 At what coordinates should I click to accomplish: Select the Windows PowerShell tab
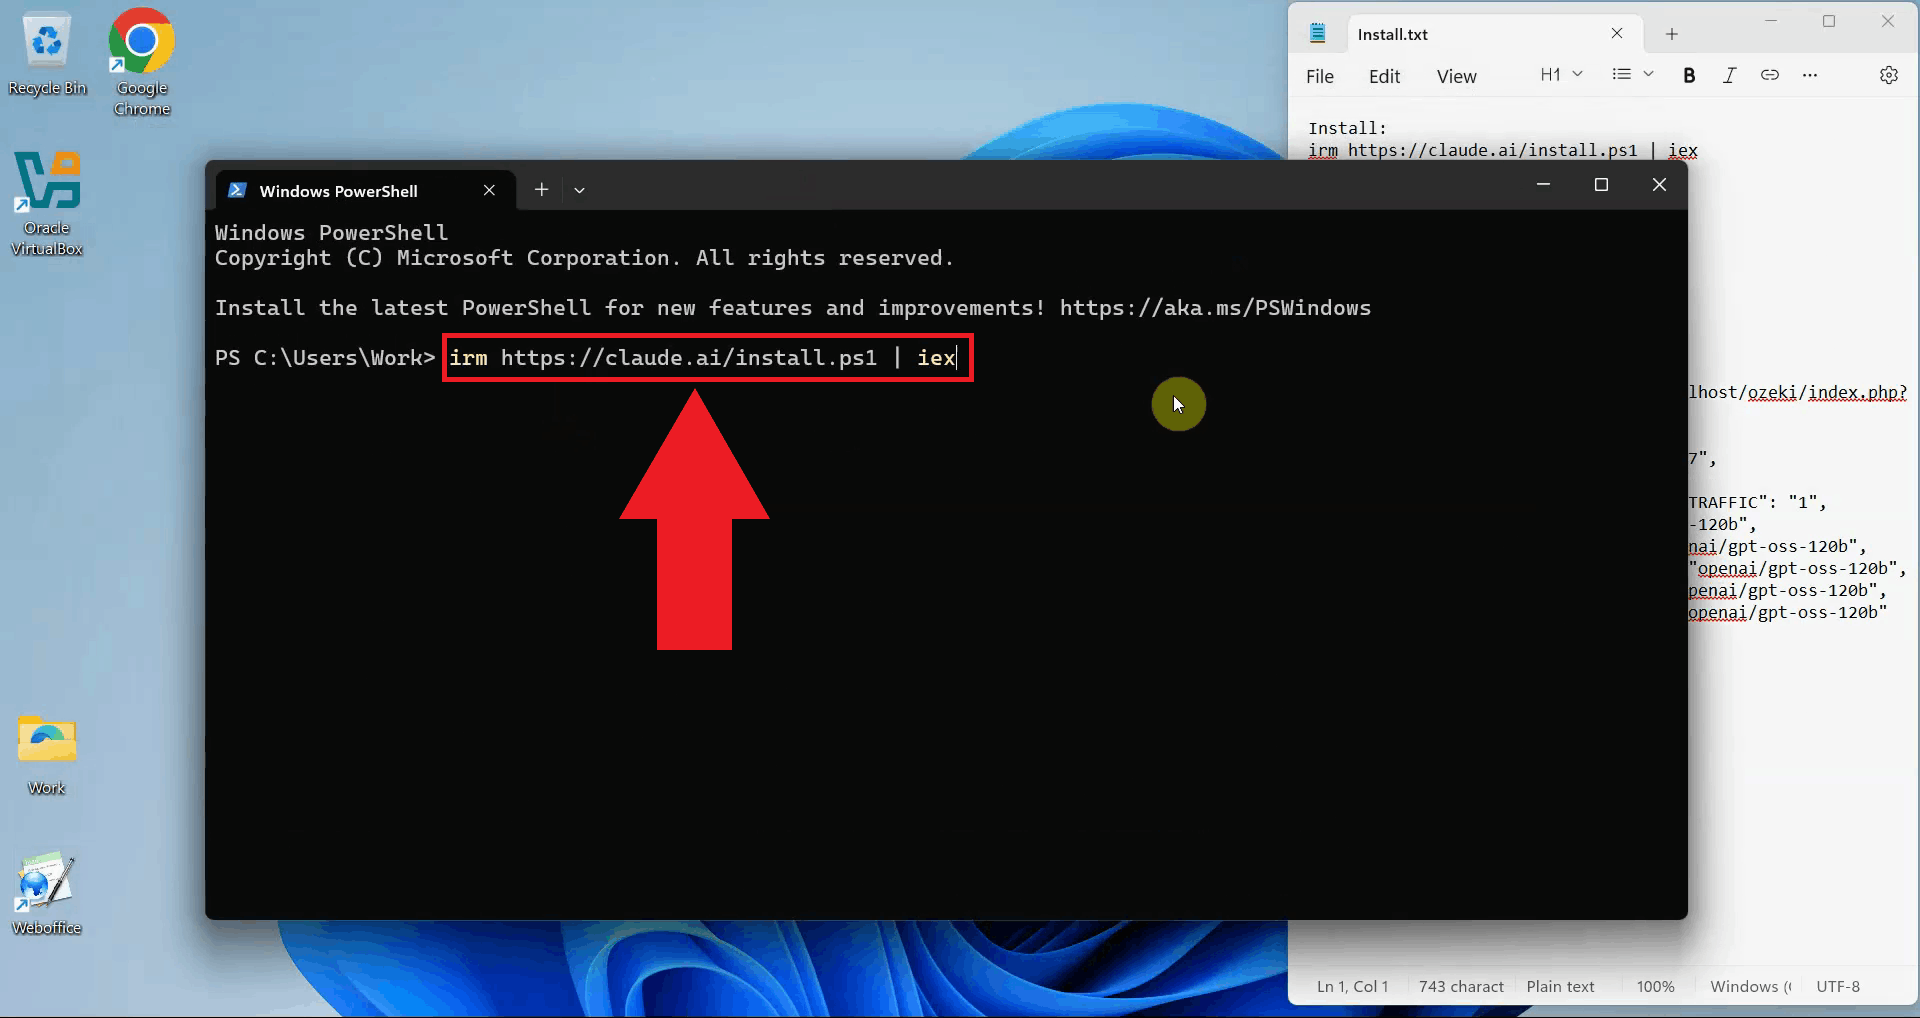pyautogui.click(x=338, y=191)
